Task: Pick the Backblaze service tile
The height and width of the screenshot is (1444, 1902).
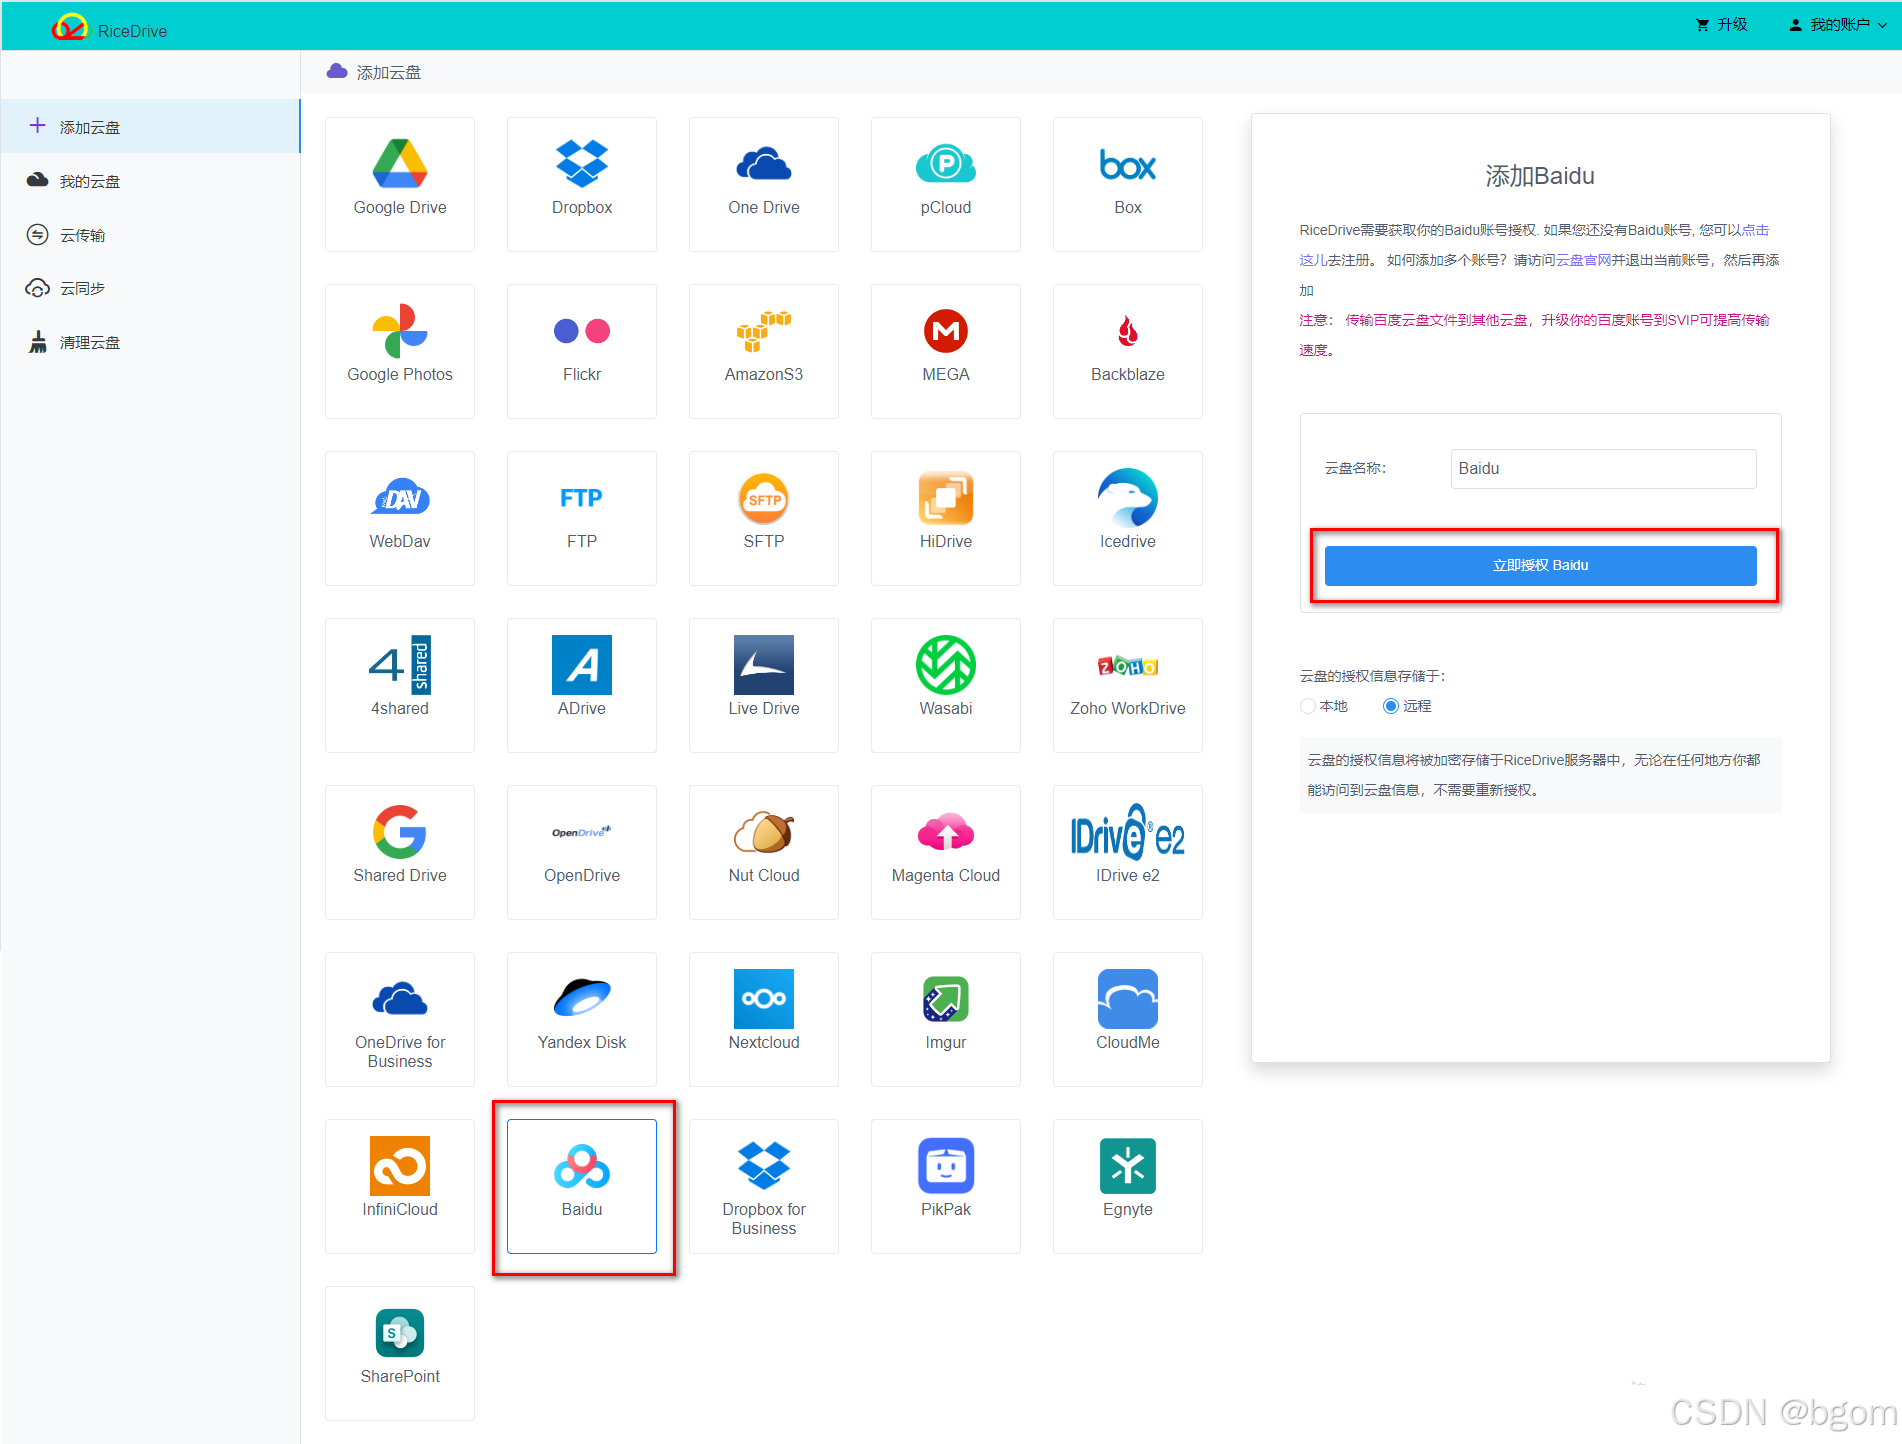Action: pyautogui.click(x=1128, y=351)
